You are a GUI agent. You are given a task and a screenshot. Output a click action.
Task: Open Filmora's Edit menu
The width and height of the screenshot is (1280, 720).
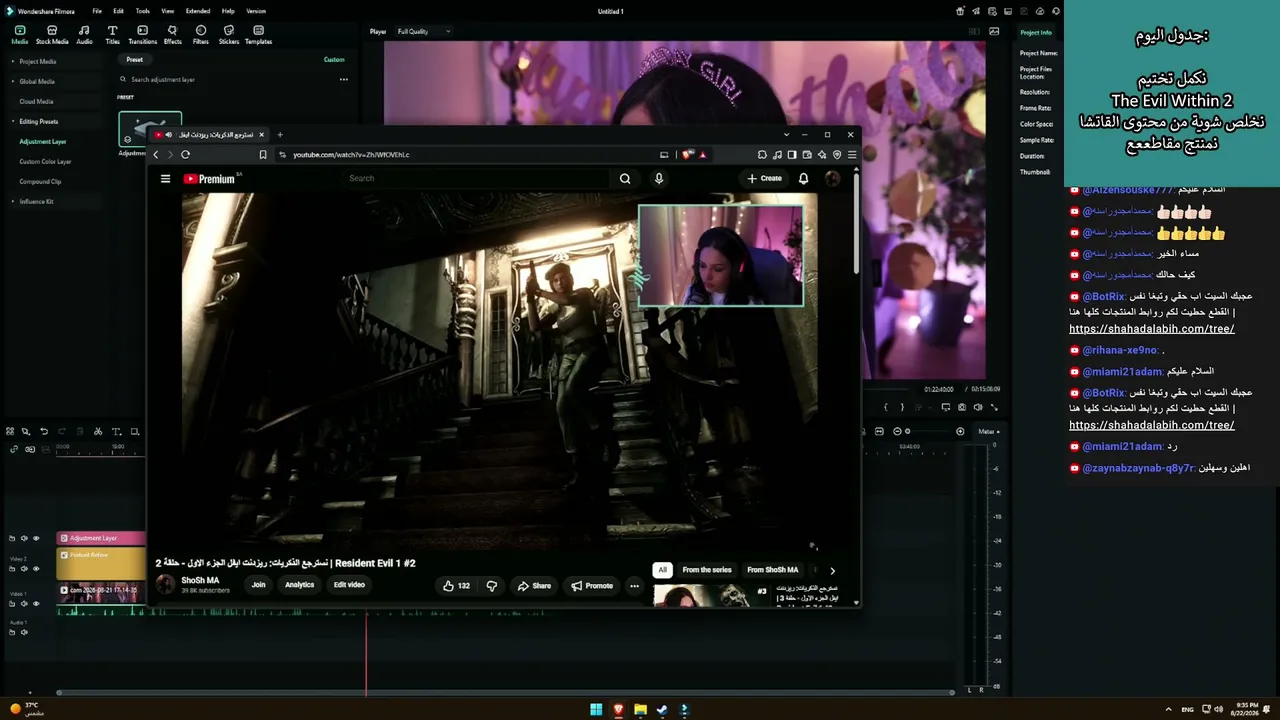pyautogui.click(x=118, y=11)
